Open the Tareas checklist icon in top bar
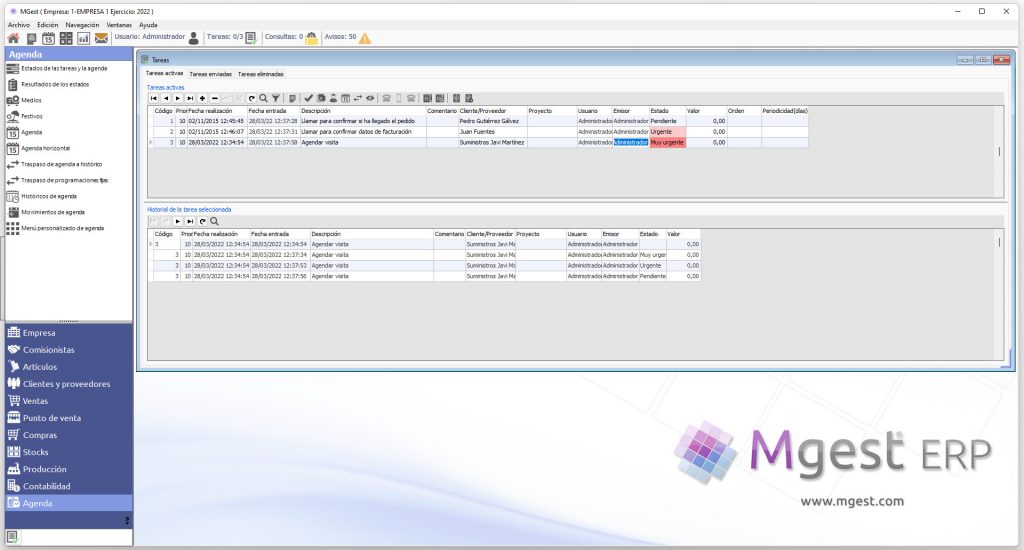 pos(251,39)
